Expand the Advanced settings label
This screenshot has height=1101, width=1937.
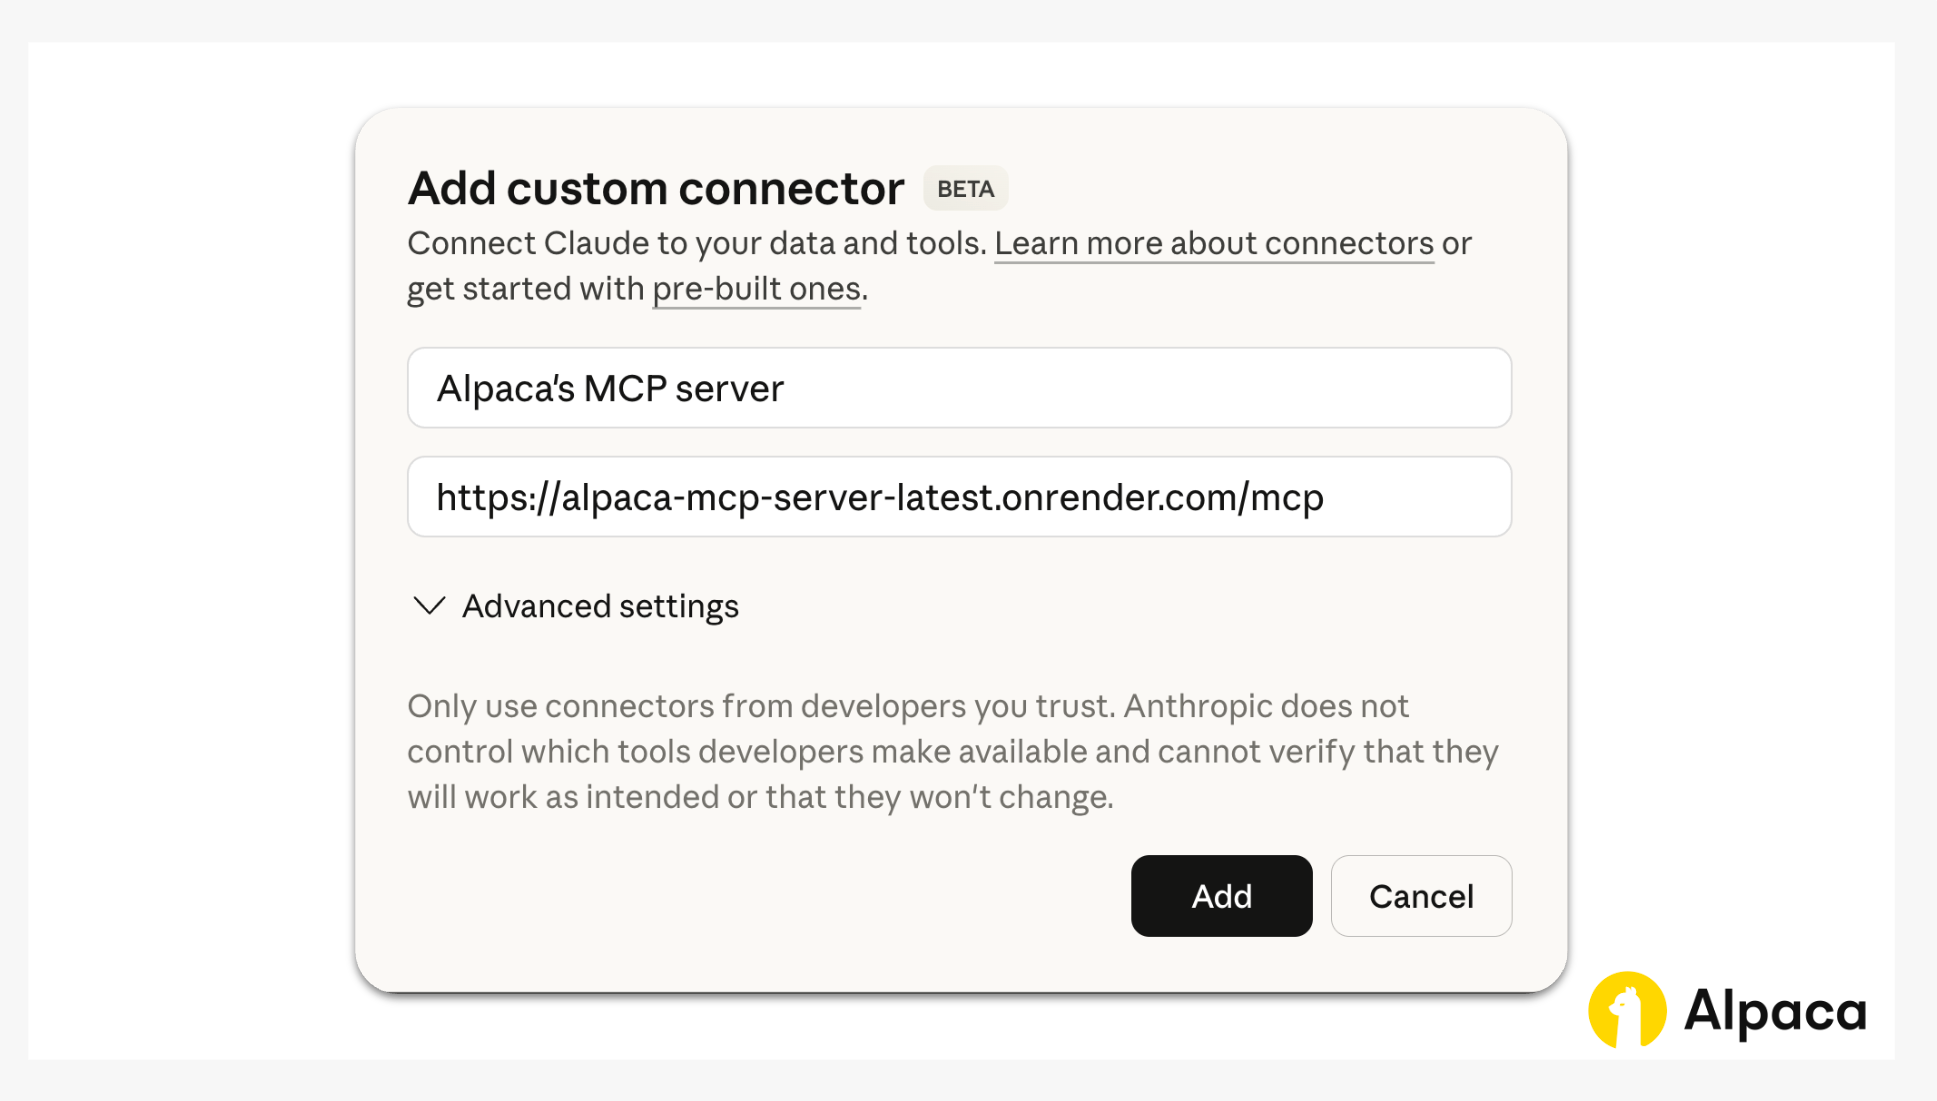(x=600, y=606)
